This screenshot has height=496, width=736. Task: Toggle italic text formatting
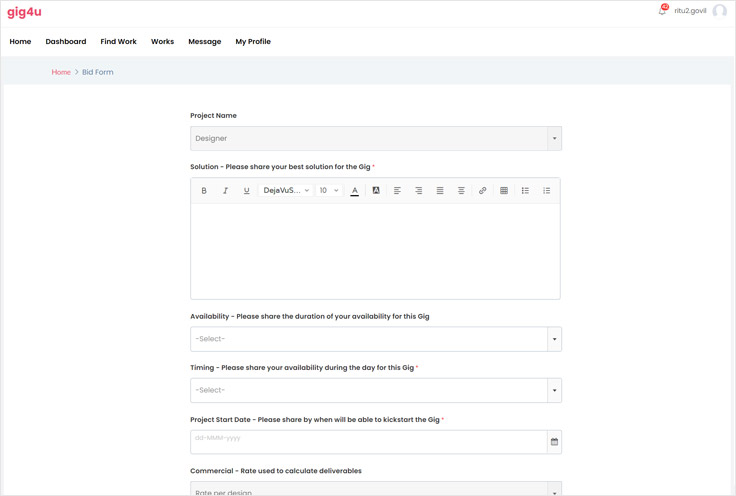(225, 190)
